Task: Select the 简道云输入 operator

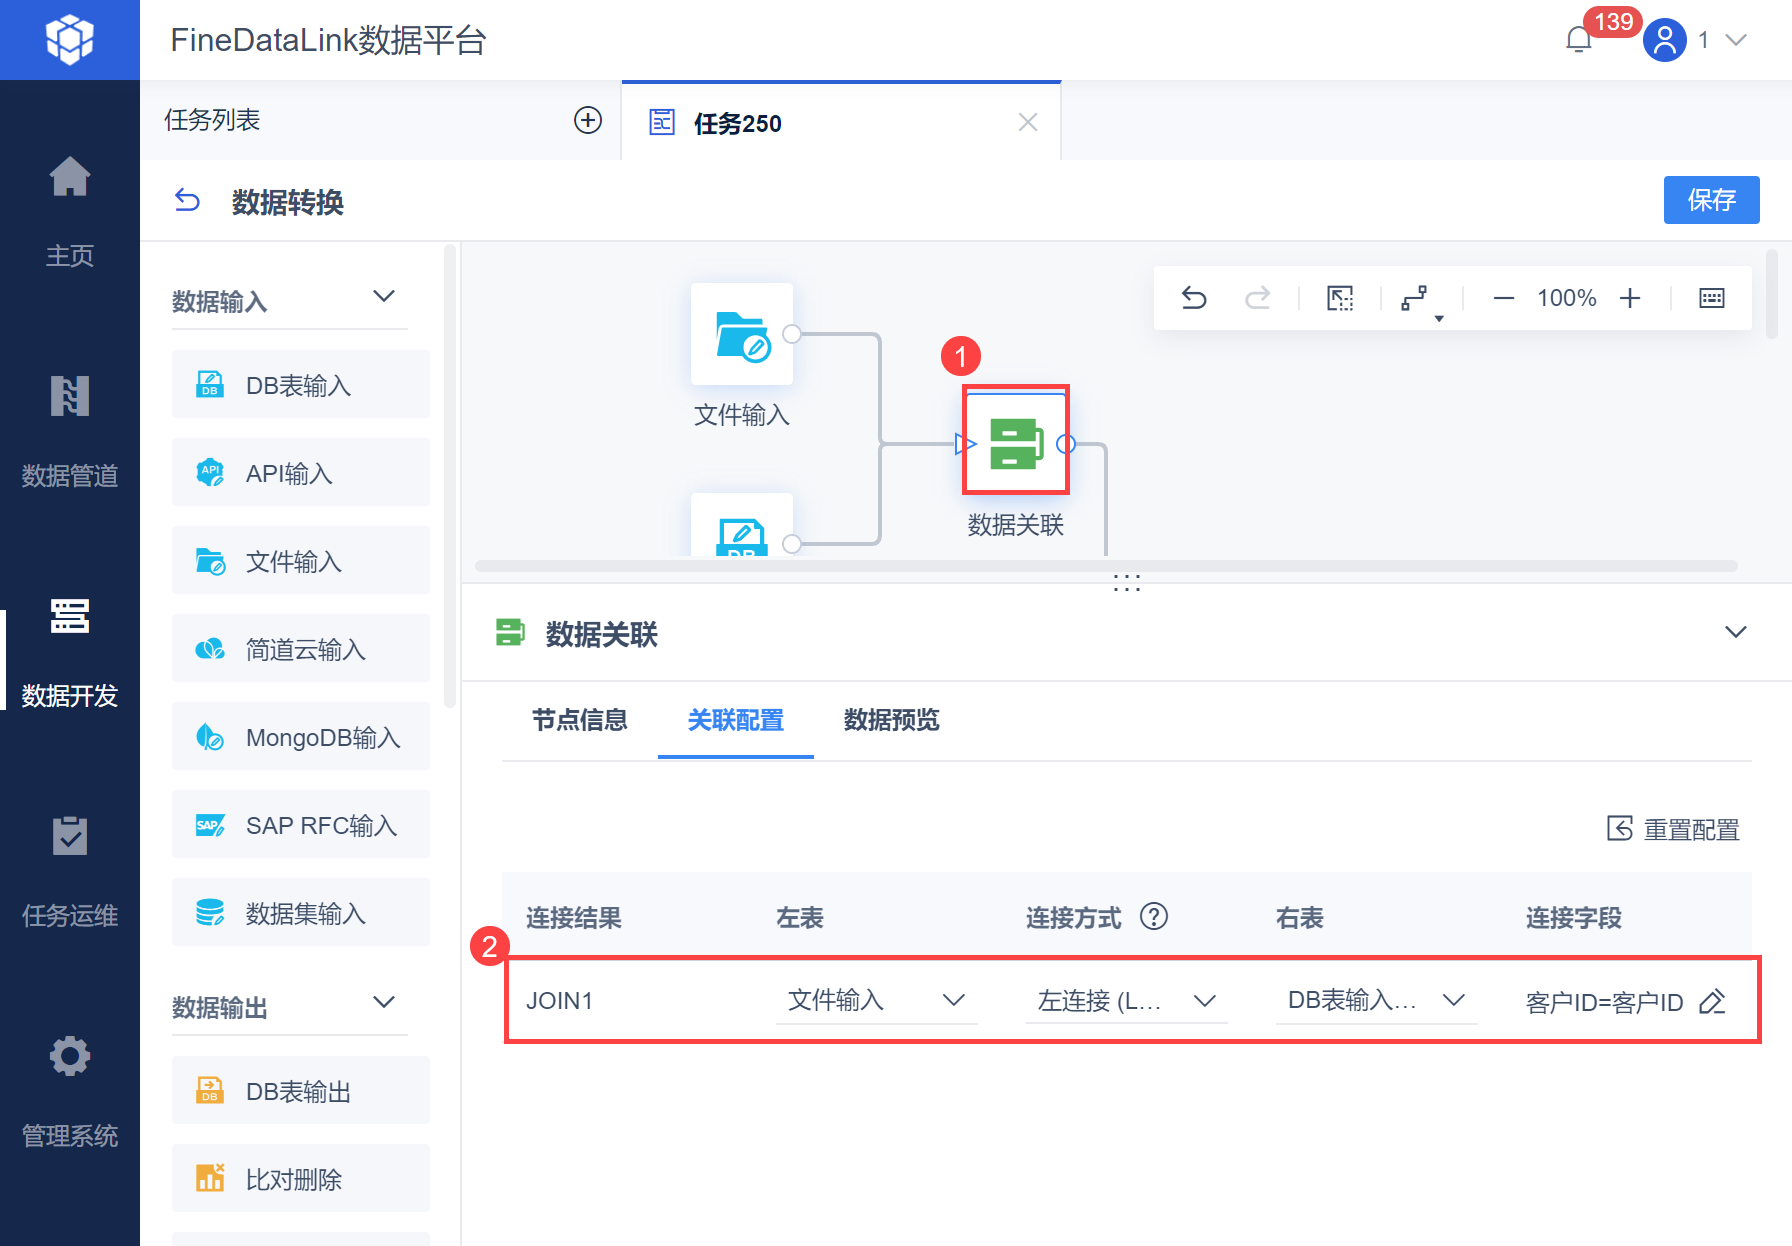Action: tap(301, 649)
